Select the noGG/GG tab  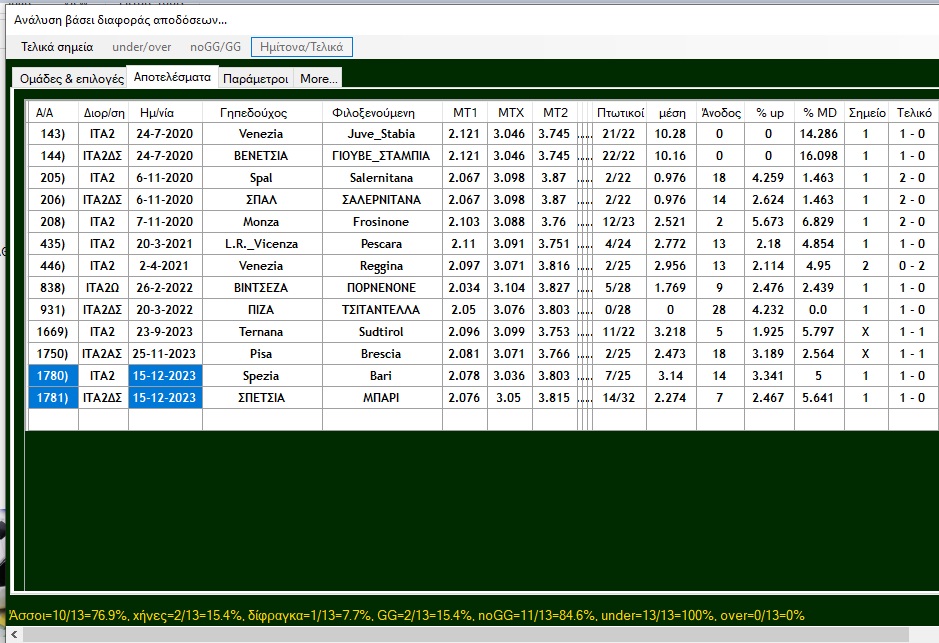click(x=215, y=47)
